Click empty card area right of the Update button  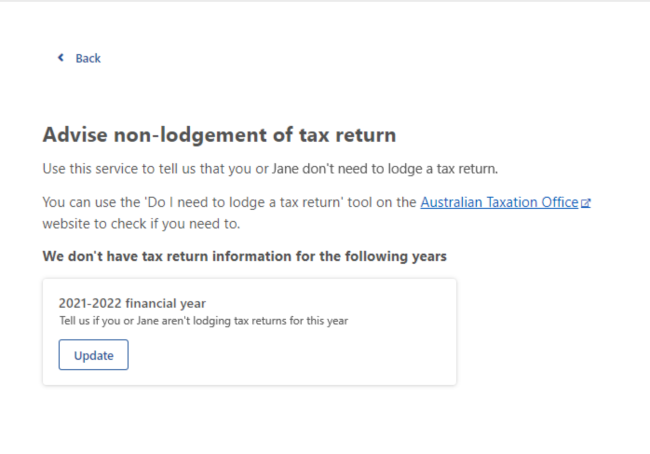tap(290, 355)
